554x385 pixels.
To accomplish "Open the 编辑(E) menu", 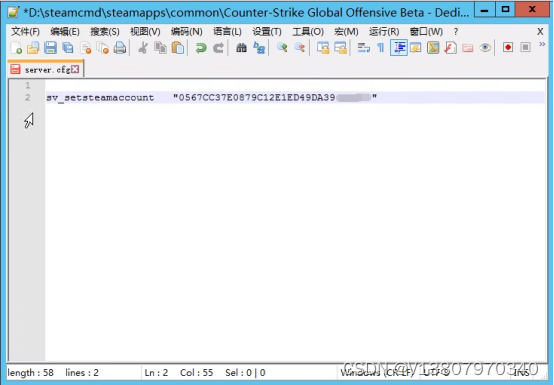I will click(x=65, y=31).
